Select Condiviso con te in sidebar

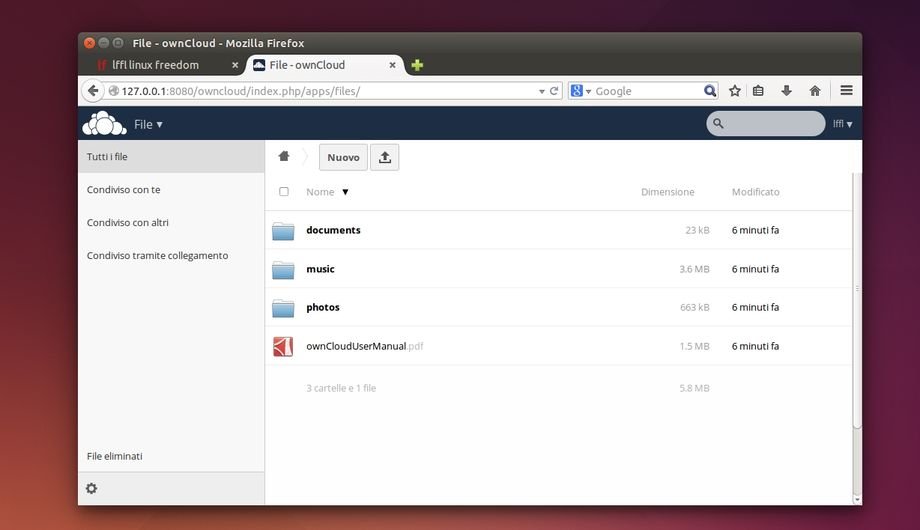coord(123,190)
